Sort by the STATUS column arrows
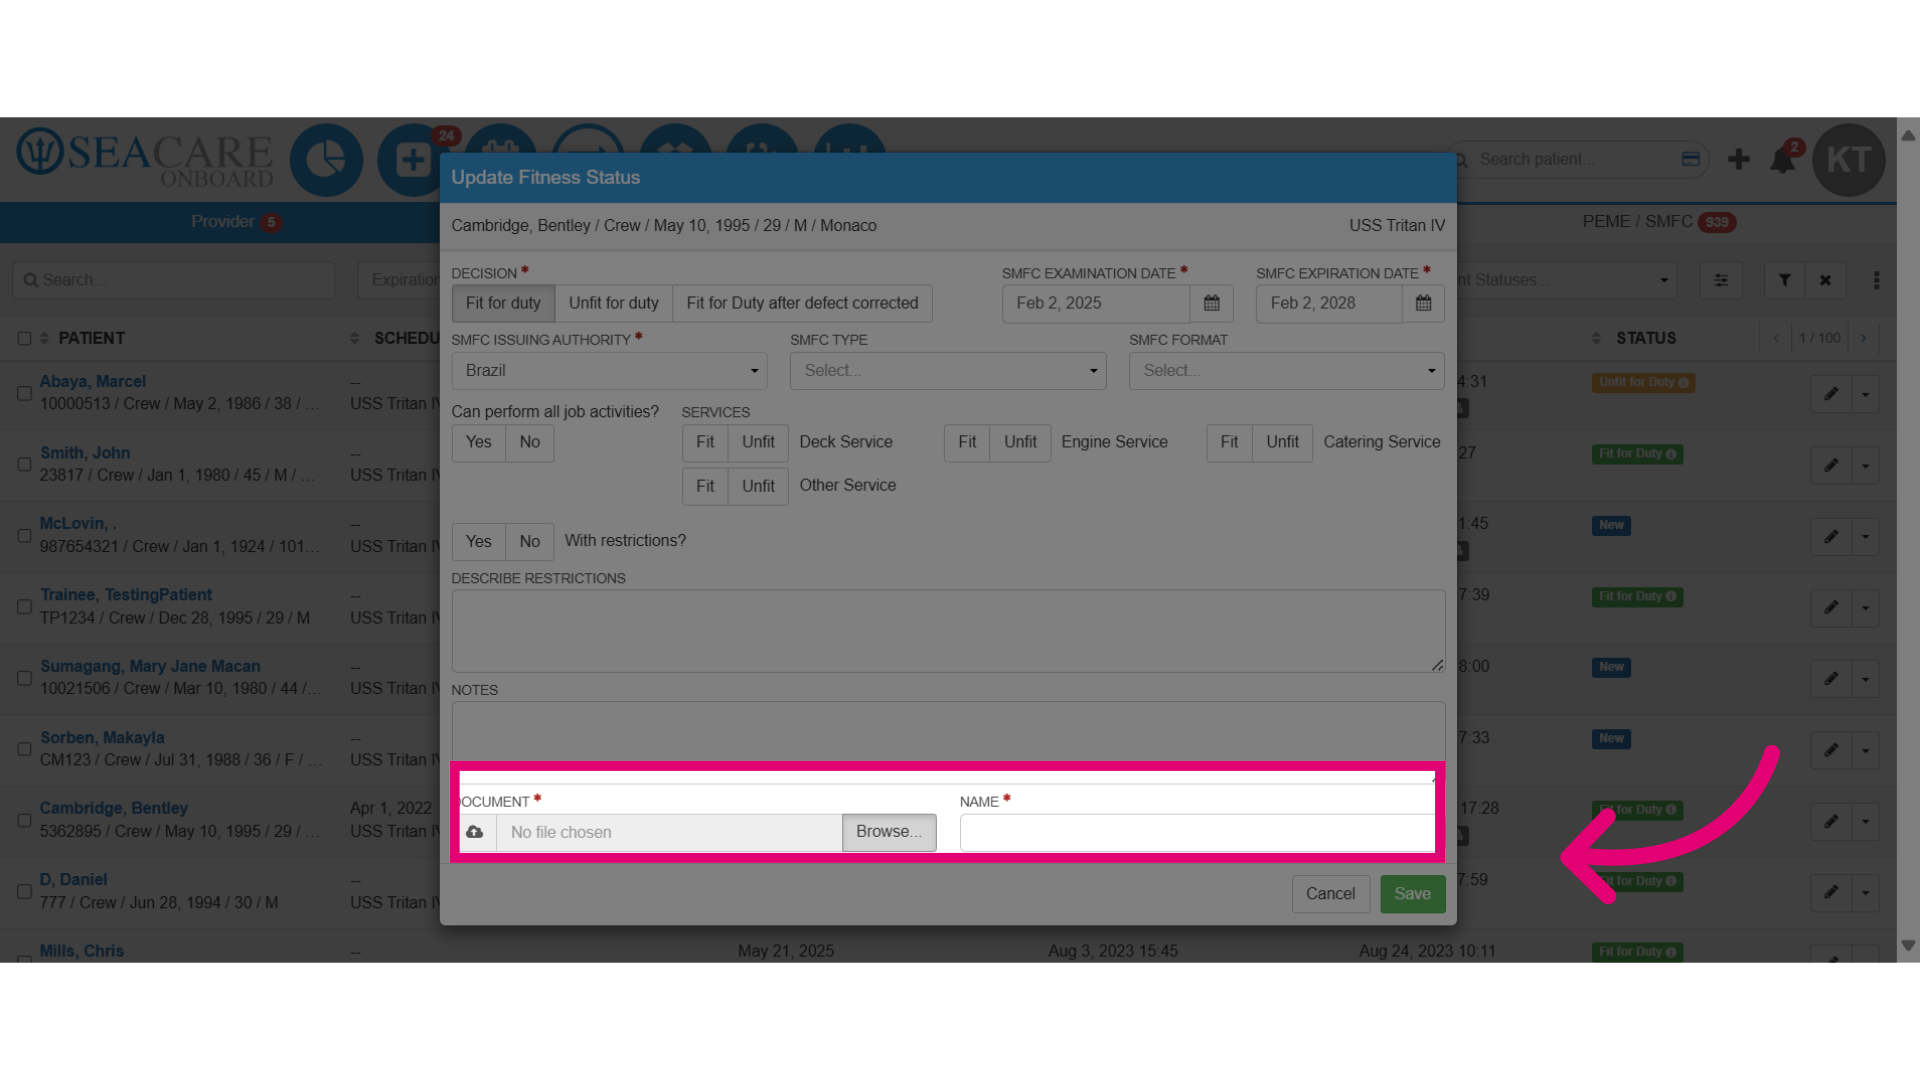The image size is (1920, 1080). point(1596,338)
